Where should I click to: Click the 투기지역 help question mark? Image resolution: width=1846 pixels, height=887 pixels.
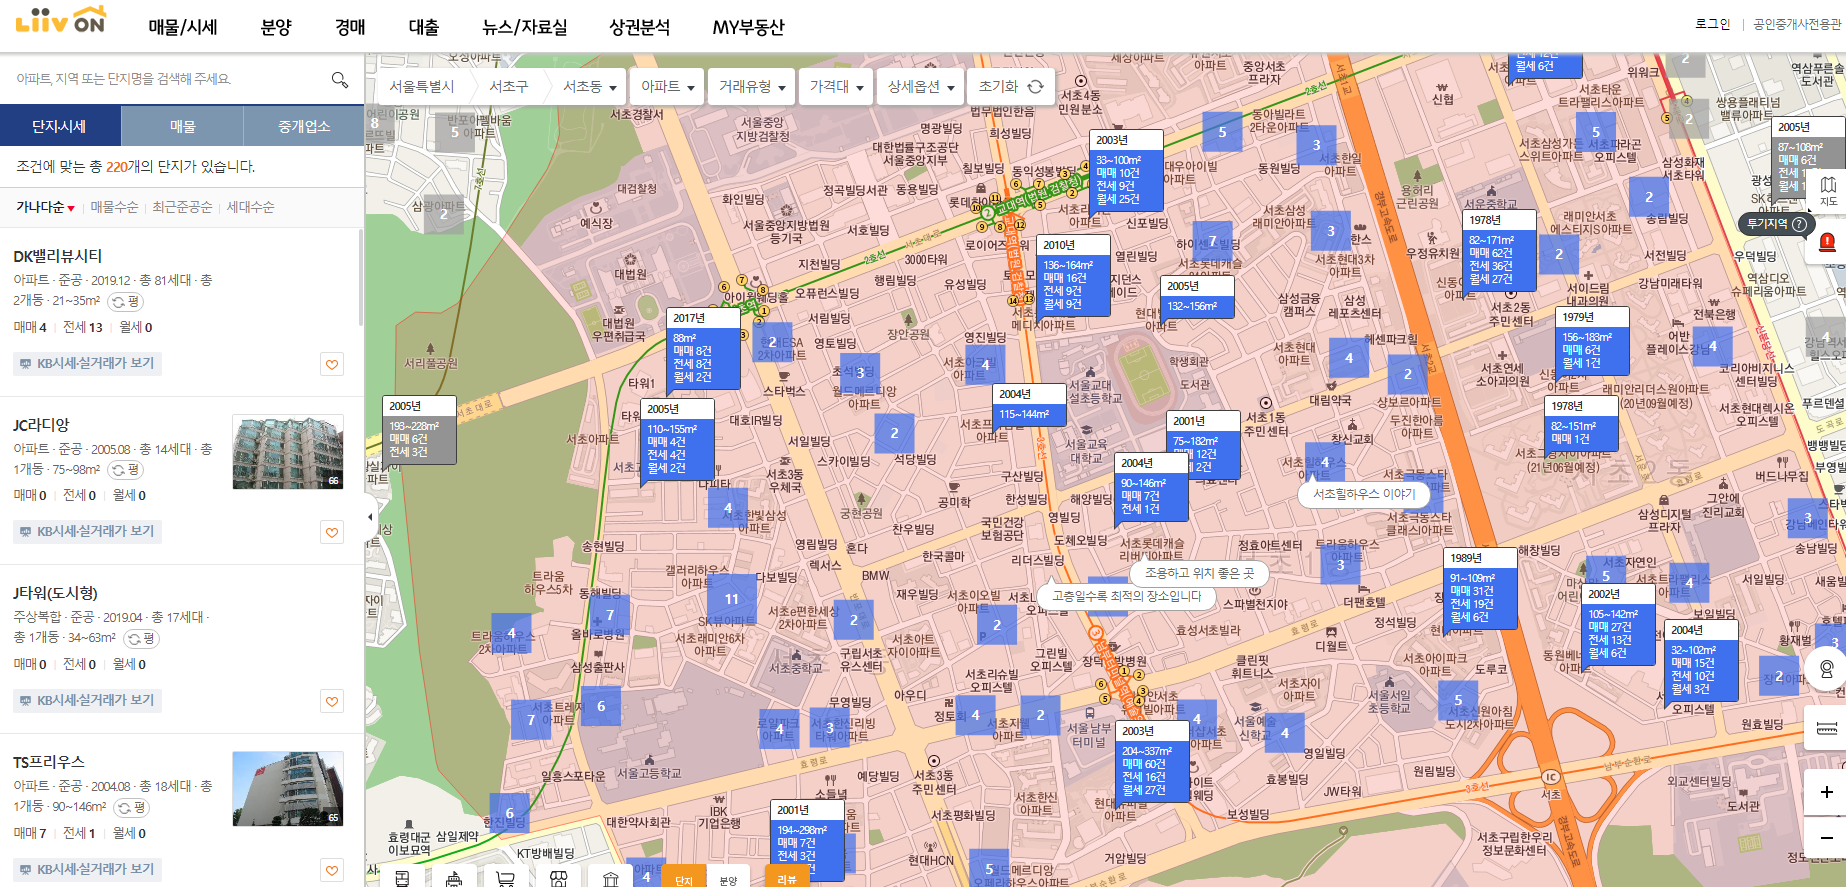(x=1800, y=224)
